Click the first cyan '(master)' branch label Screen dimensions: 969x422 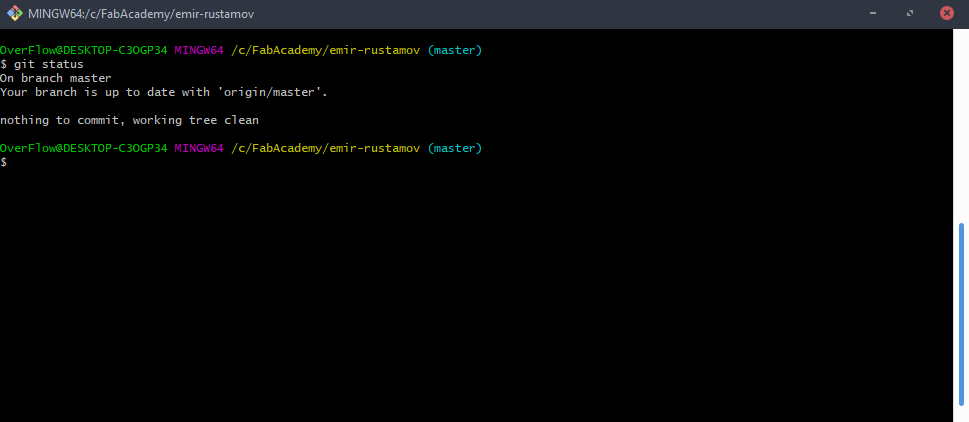coord(455,51)
